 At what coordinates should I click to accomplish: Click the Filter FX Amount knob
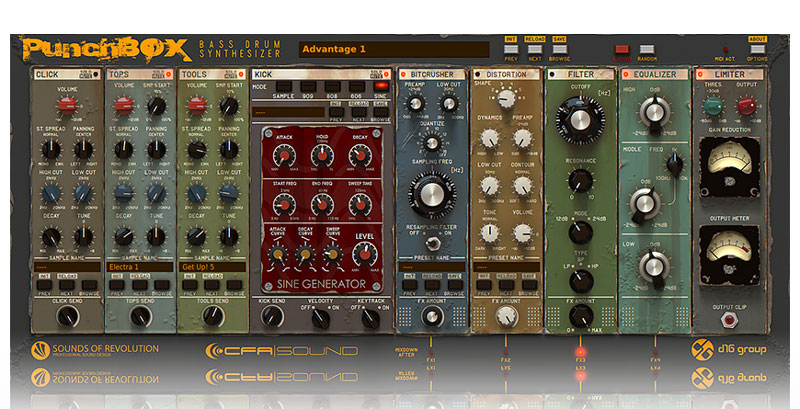coord(579,316)
